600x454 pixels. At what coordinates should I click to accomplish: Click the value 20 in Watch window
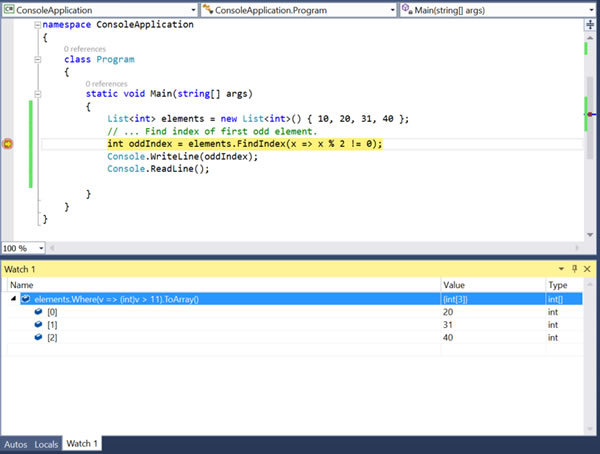pos(448,312)
